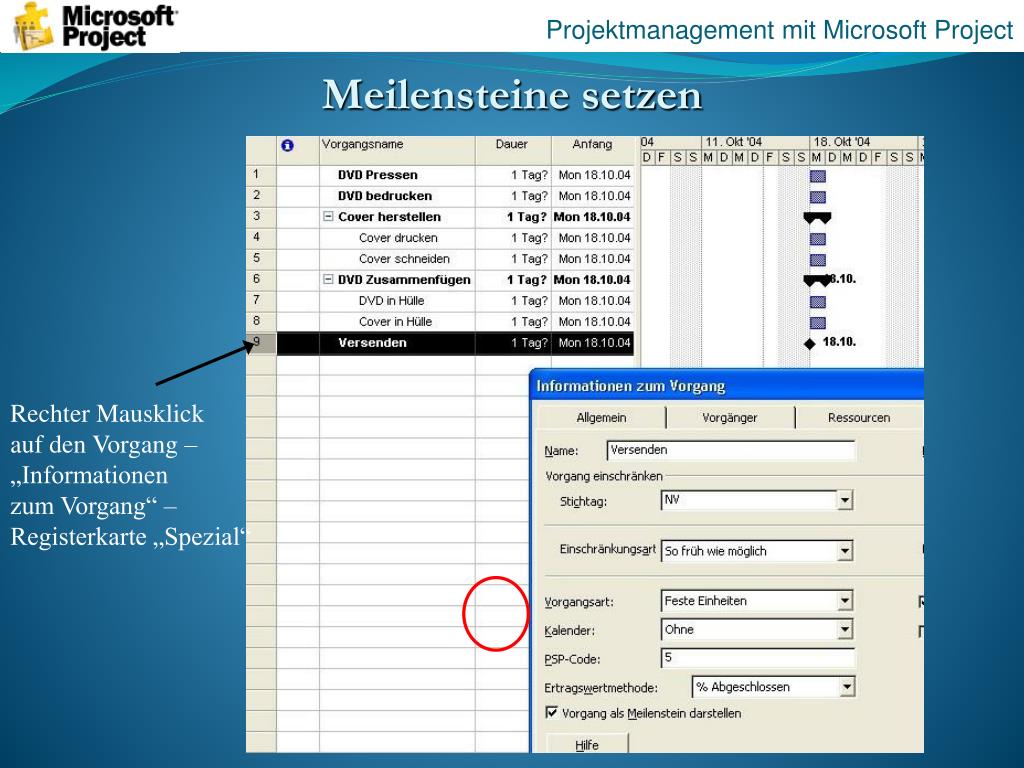Click the Versenden milestone diamond in Gantt chart
This screenshot has height=768, width=1024.
(810, 344)
